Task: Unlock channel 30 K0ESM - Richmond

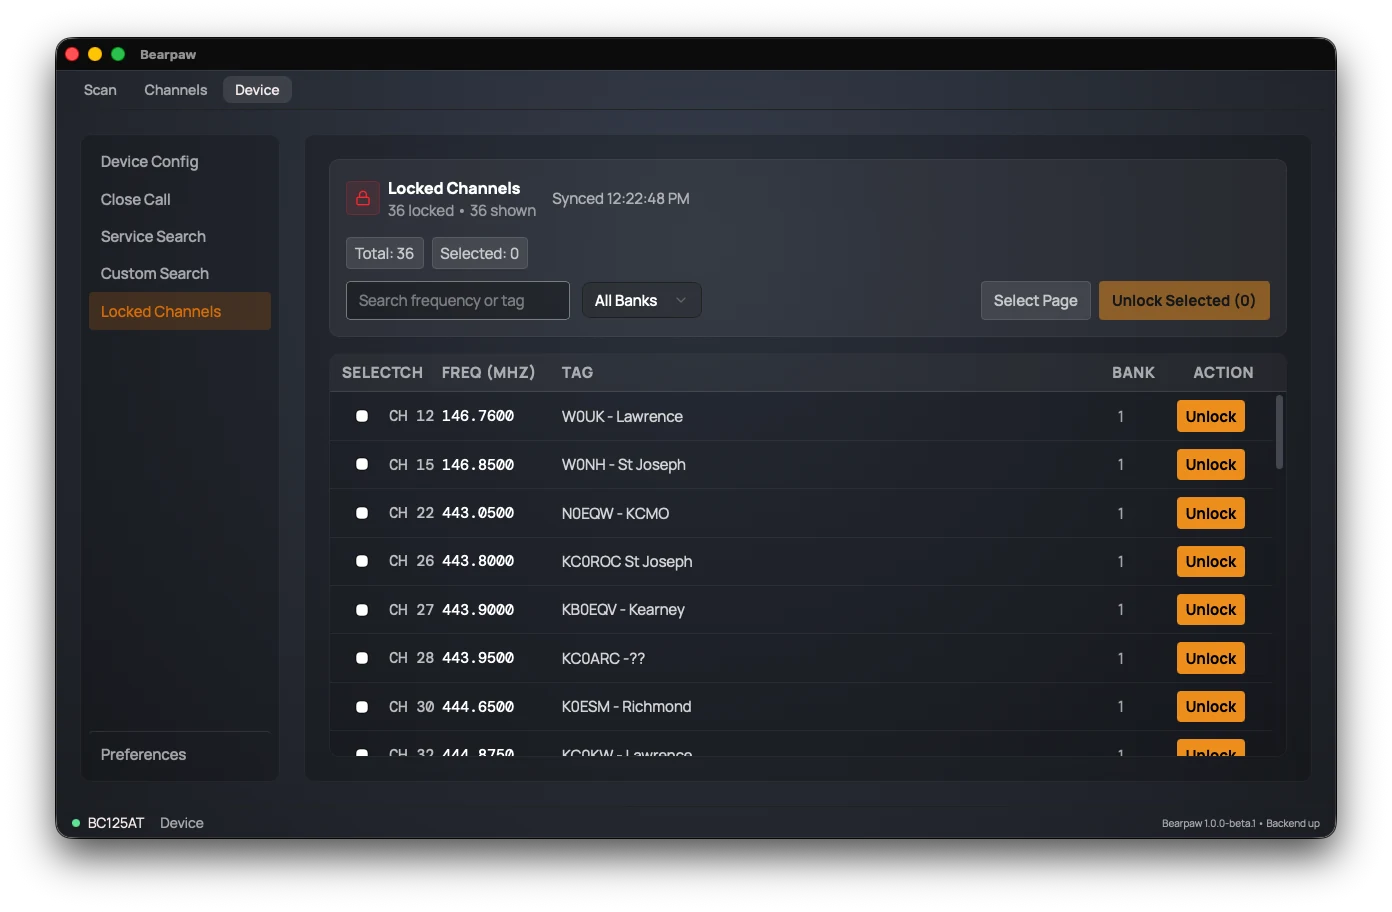Action: 1211,706
